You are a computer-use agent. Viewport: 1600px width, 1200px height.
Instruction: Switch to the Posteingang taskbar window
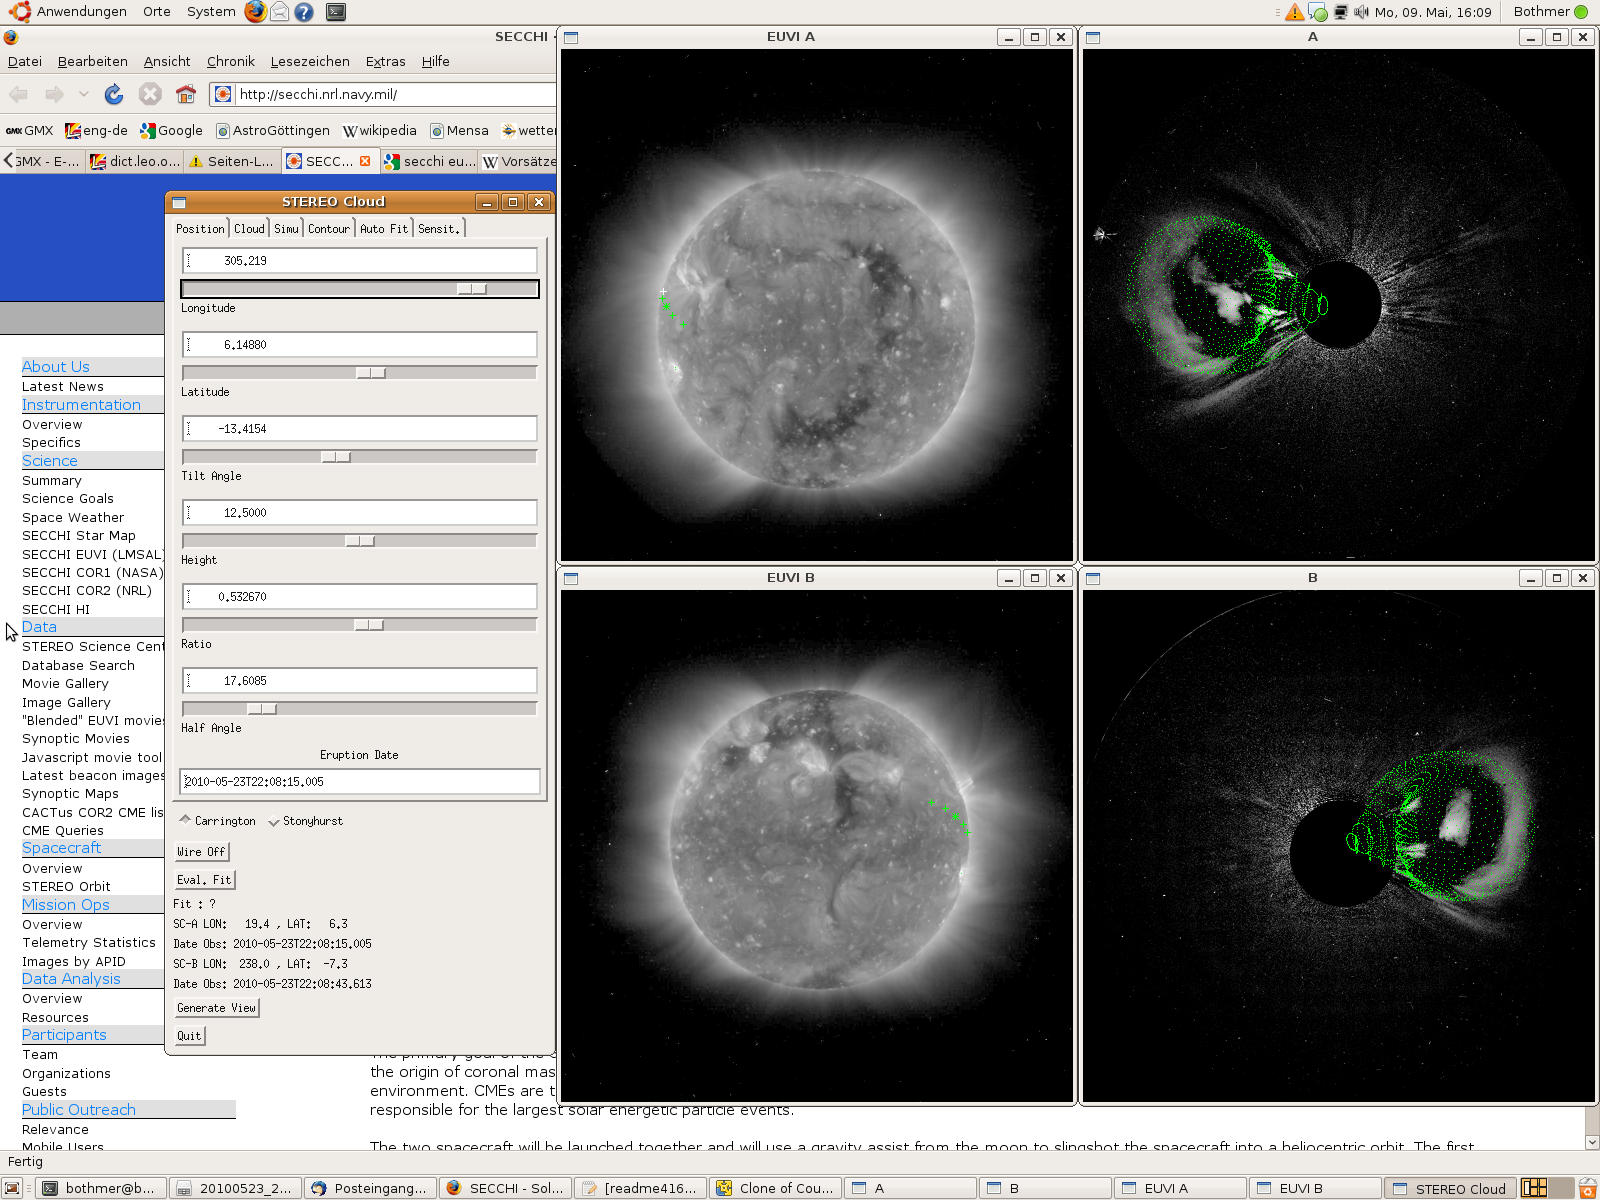click(x=370, y=1188)
